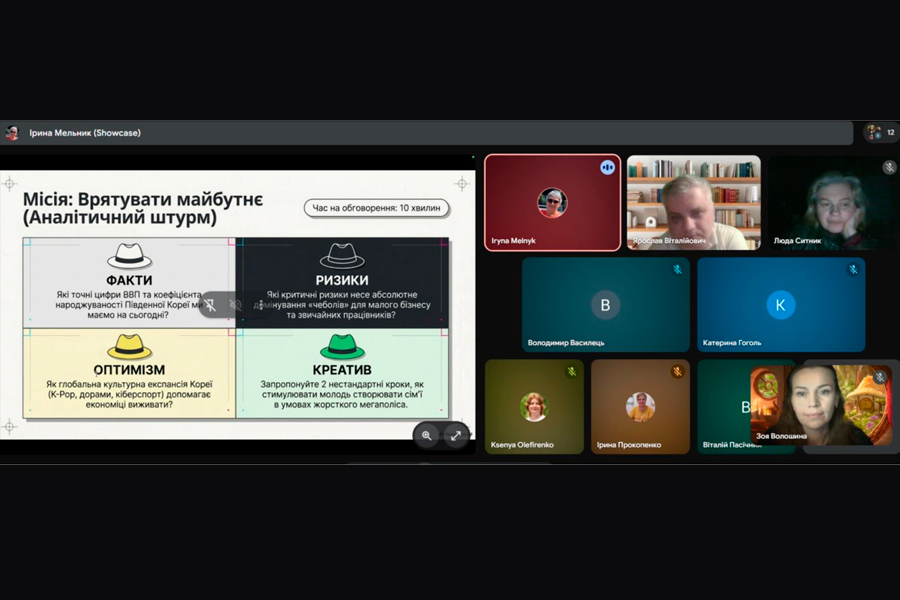Click subtitle '(Аналітичний штурм)' on slide
Screen dimensions: 900x600
pyautogui.click(x=120, y=218)
